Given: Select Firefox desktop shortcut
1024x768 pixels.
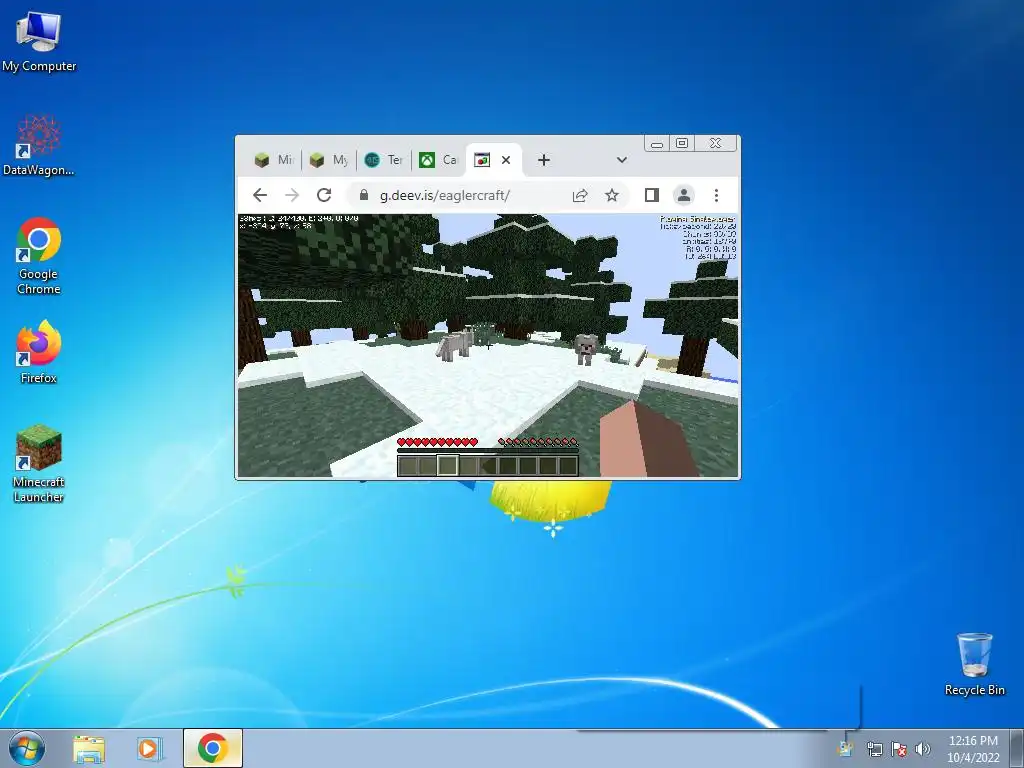Looking at the screenshot, I should (x=39, y=352).
